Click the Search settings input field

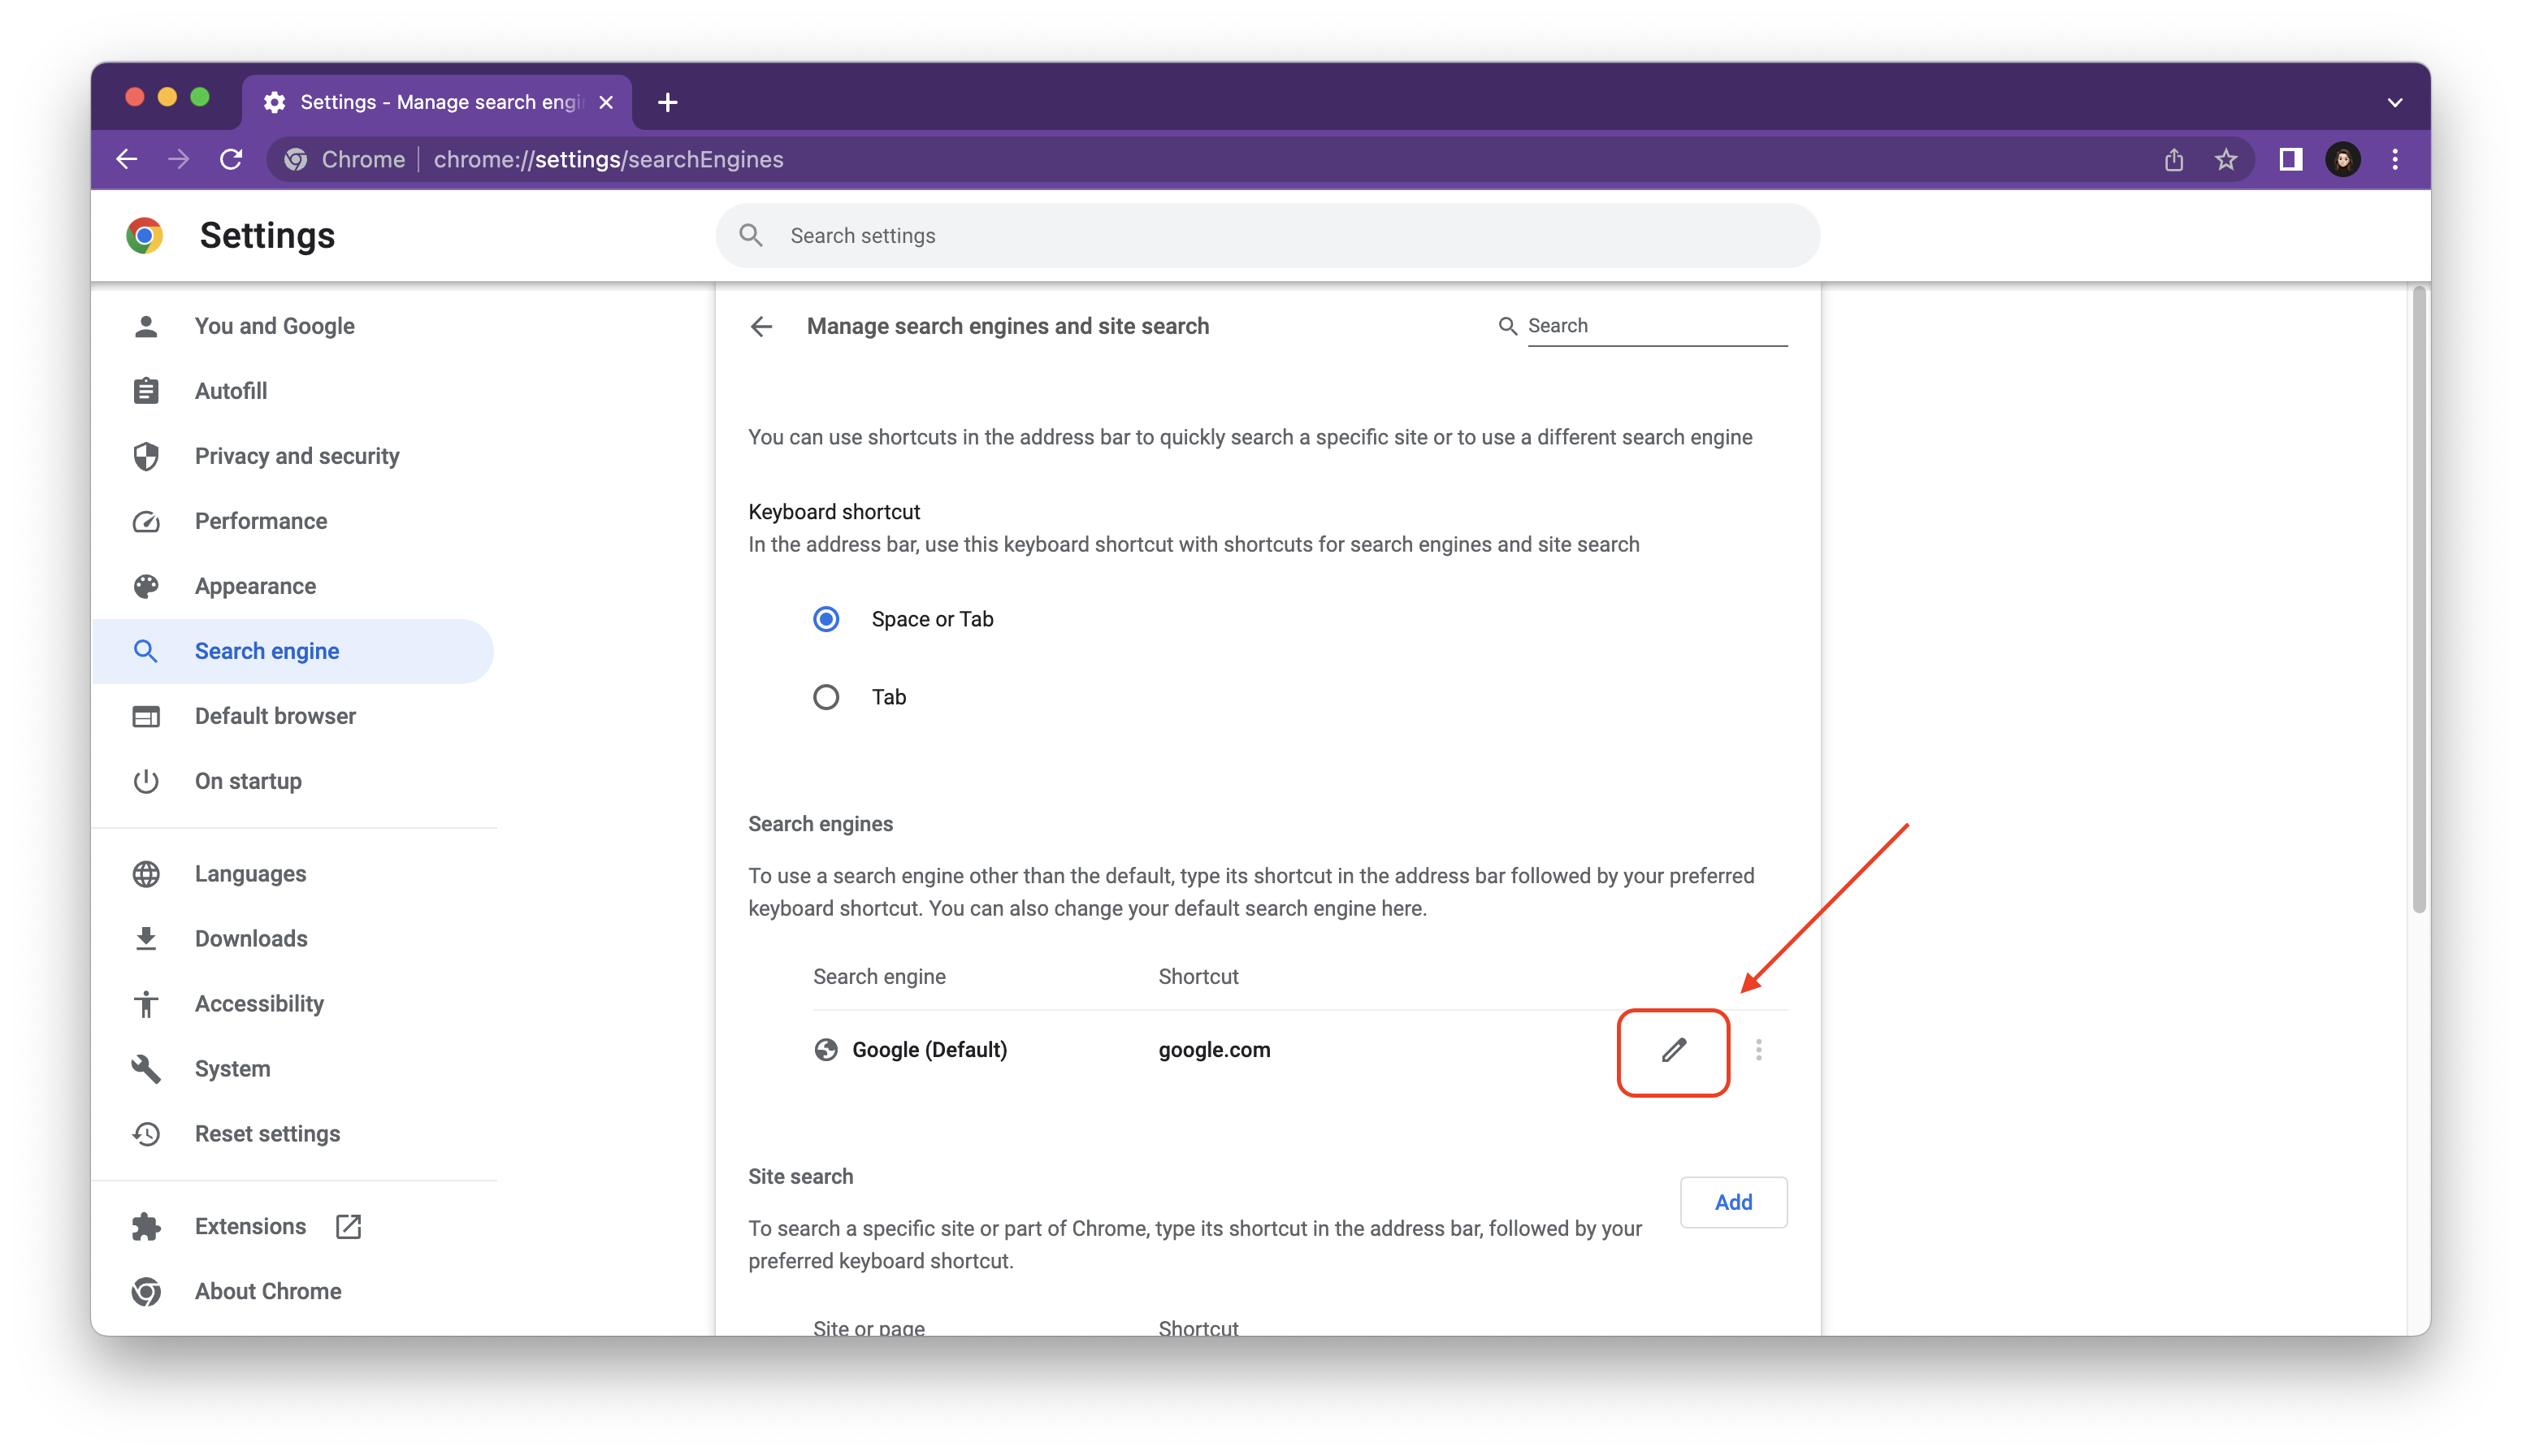tap(1267, 236)
